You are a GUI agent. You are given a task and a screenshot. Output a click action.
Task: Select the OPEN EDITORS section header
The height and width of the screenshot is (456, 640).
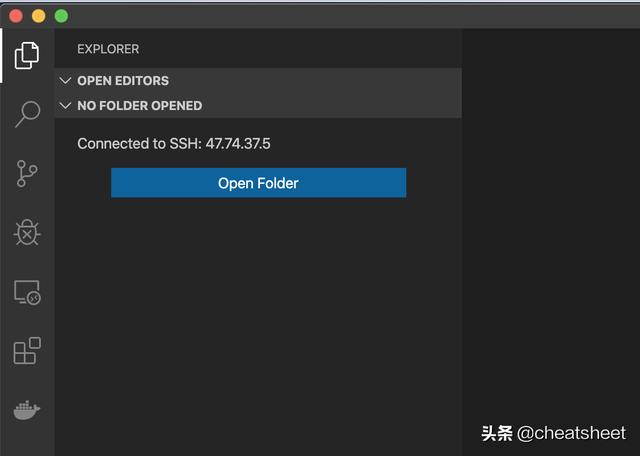[258, 80]
